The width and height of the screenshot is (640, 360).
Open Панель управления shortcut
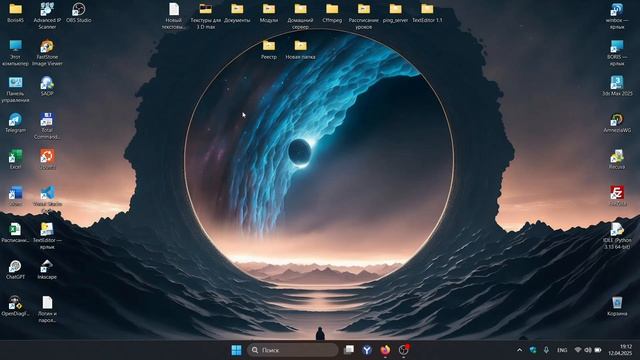[x=16, y=89]
